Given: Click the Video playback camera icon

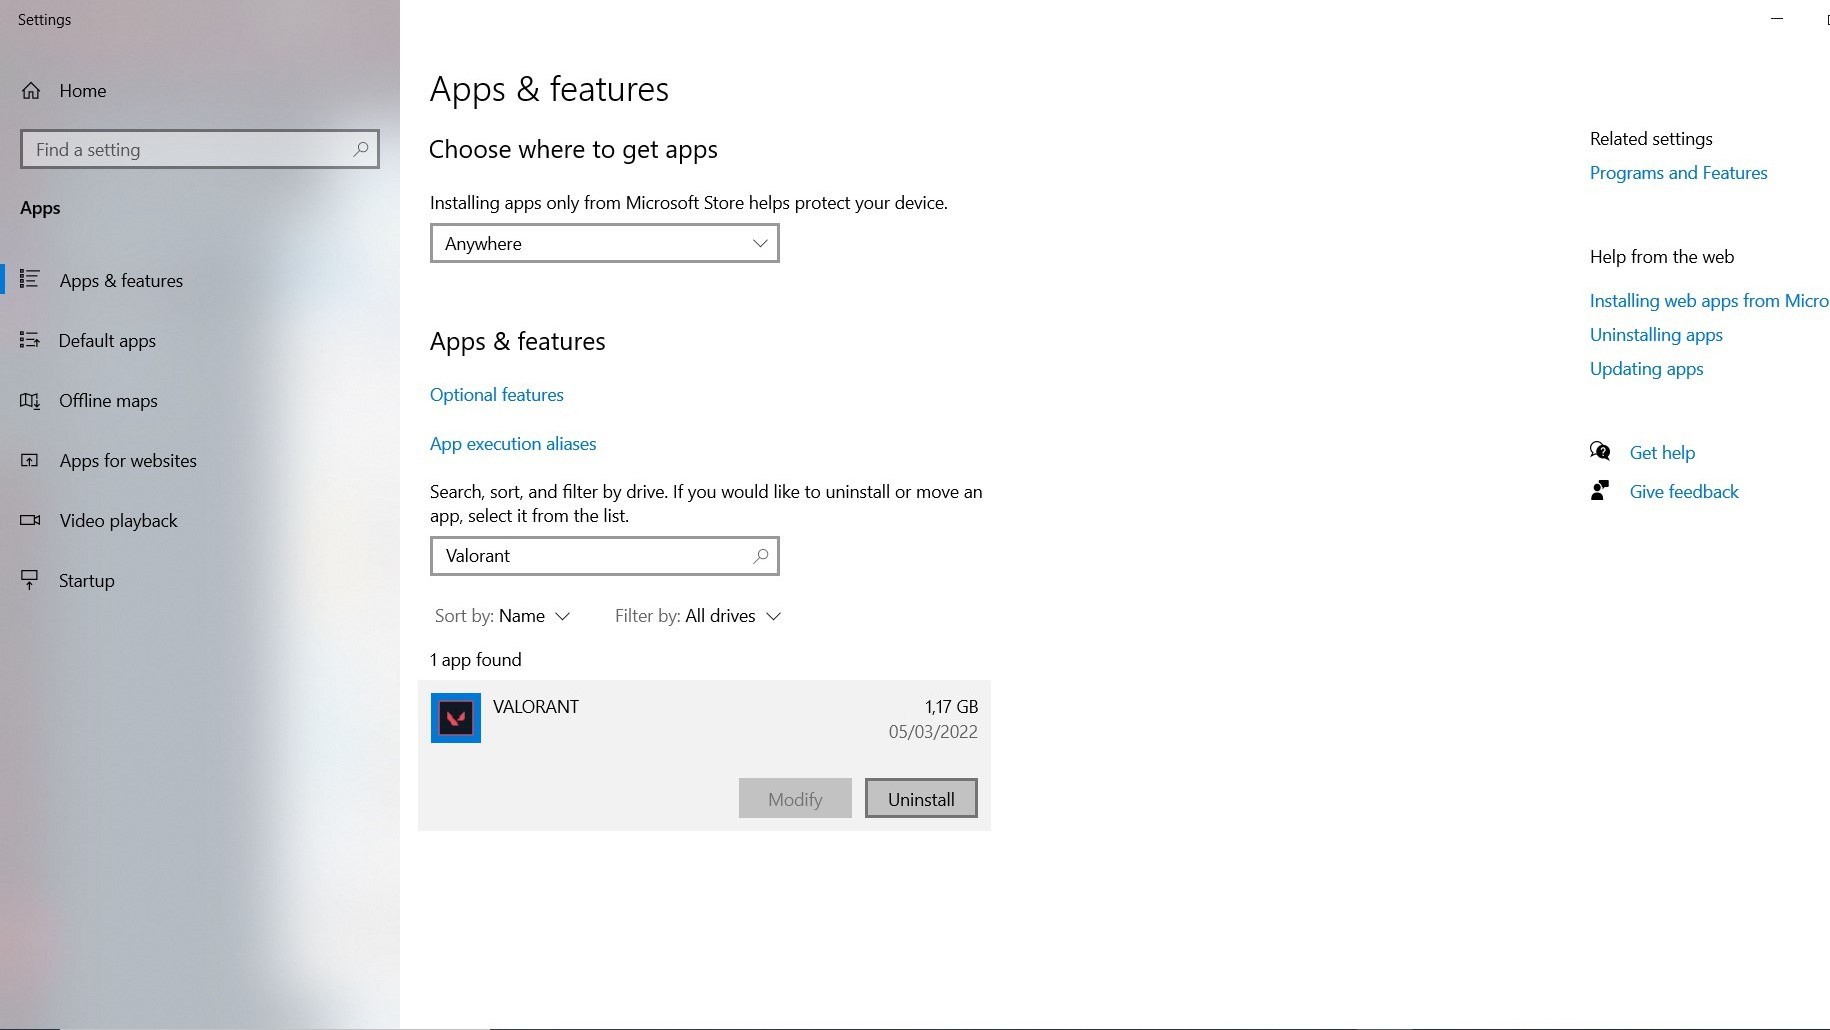Looking at the screenshot, I should pos(30,520).
